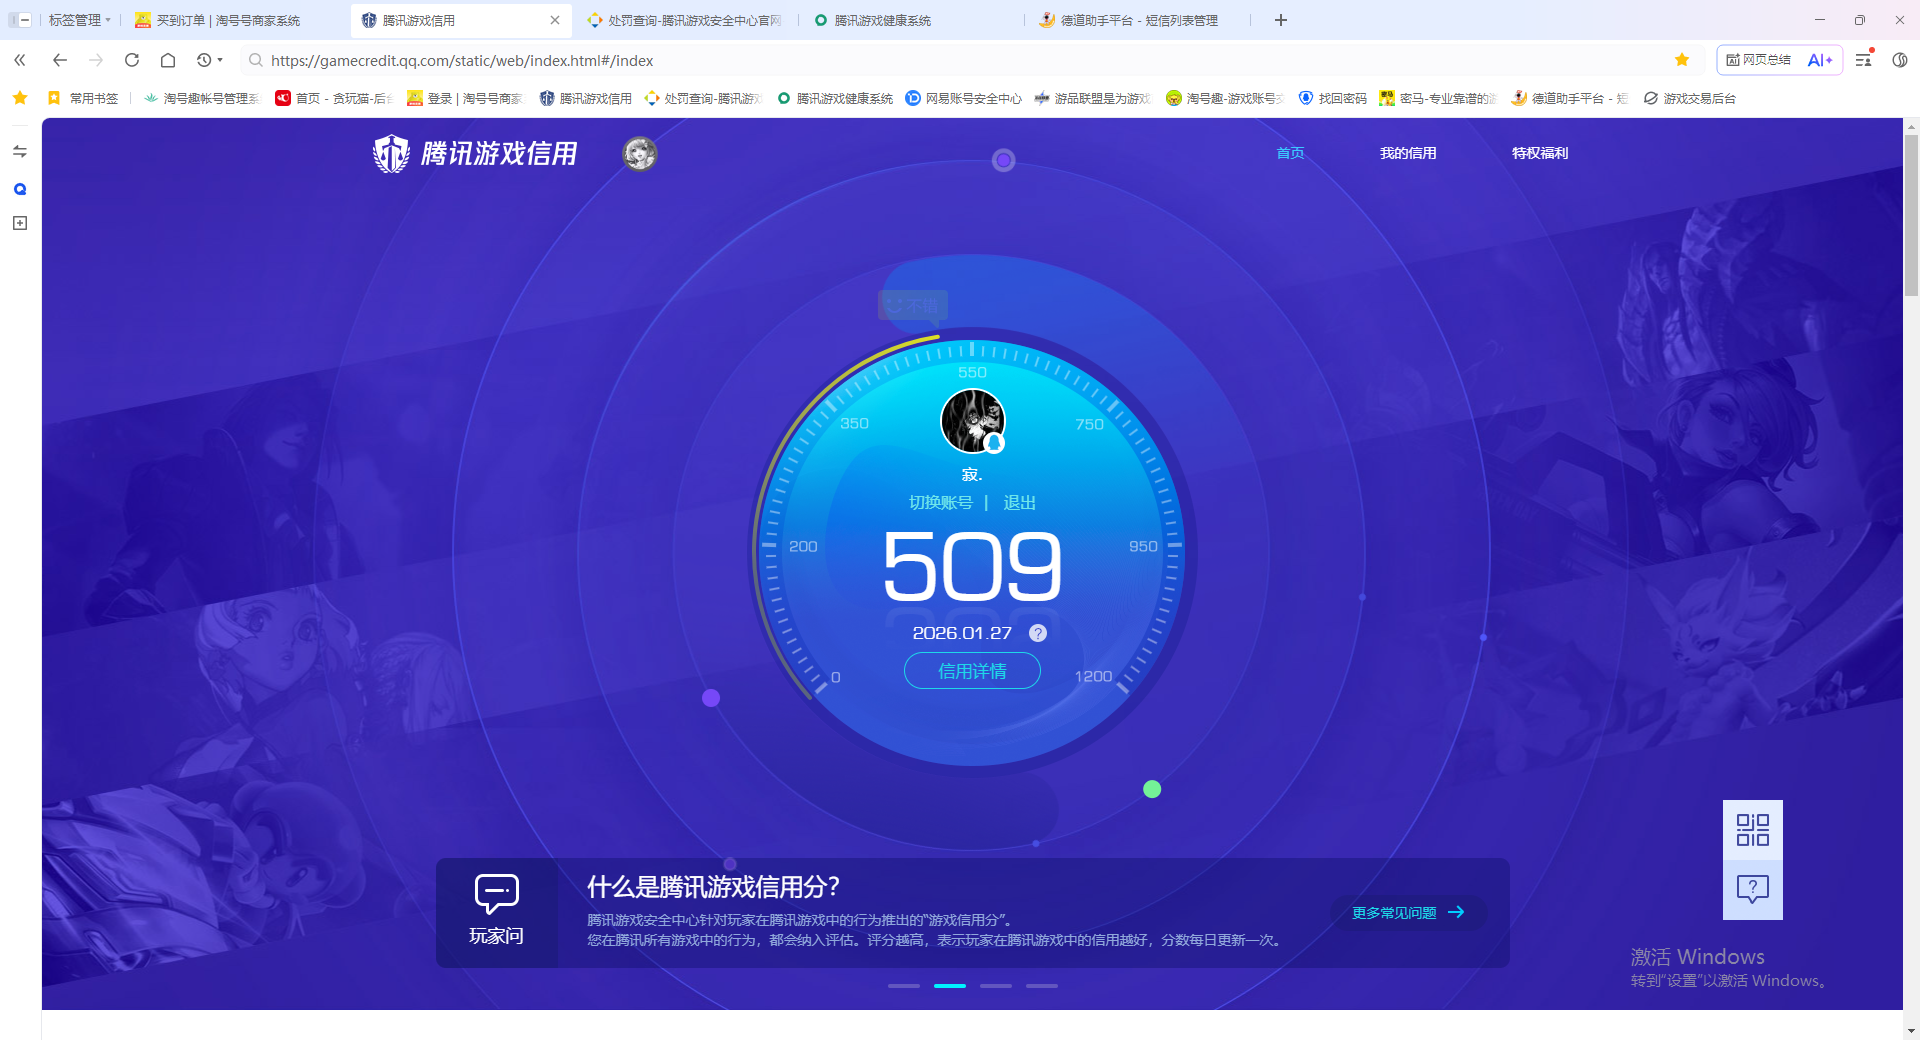Click the add-to-collection icon in left sidebar
Image resolution: width=1920 pixels, height=1040 pixels.
[x=19, y=223]
